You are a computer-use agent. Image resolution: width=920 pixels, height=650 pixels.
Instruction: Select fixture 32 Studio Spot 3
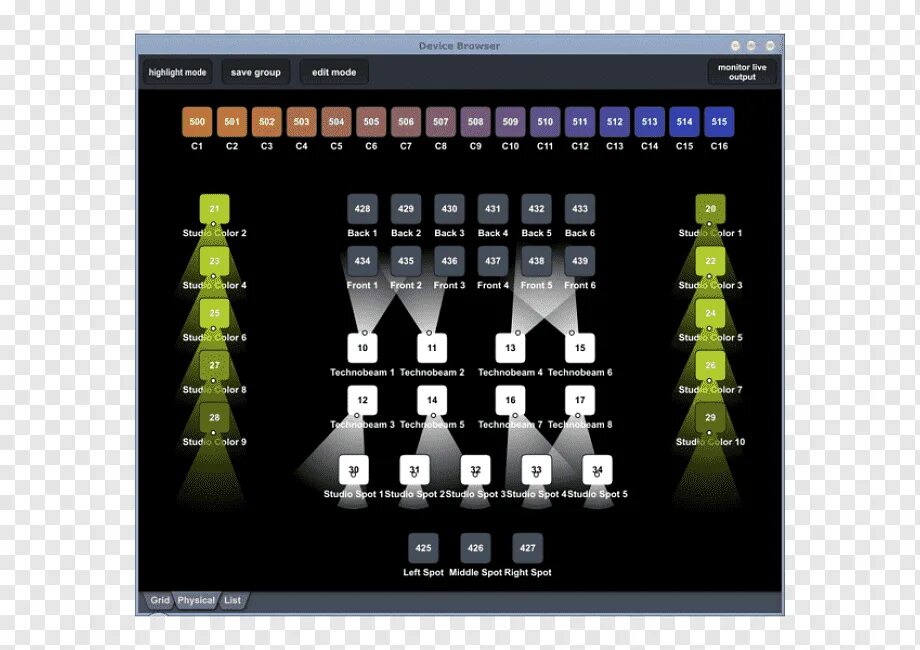tap(476, 470)
